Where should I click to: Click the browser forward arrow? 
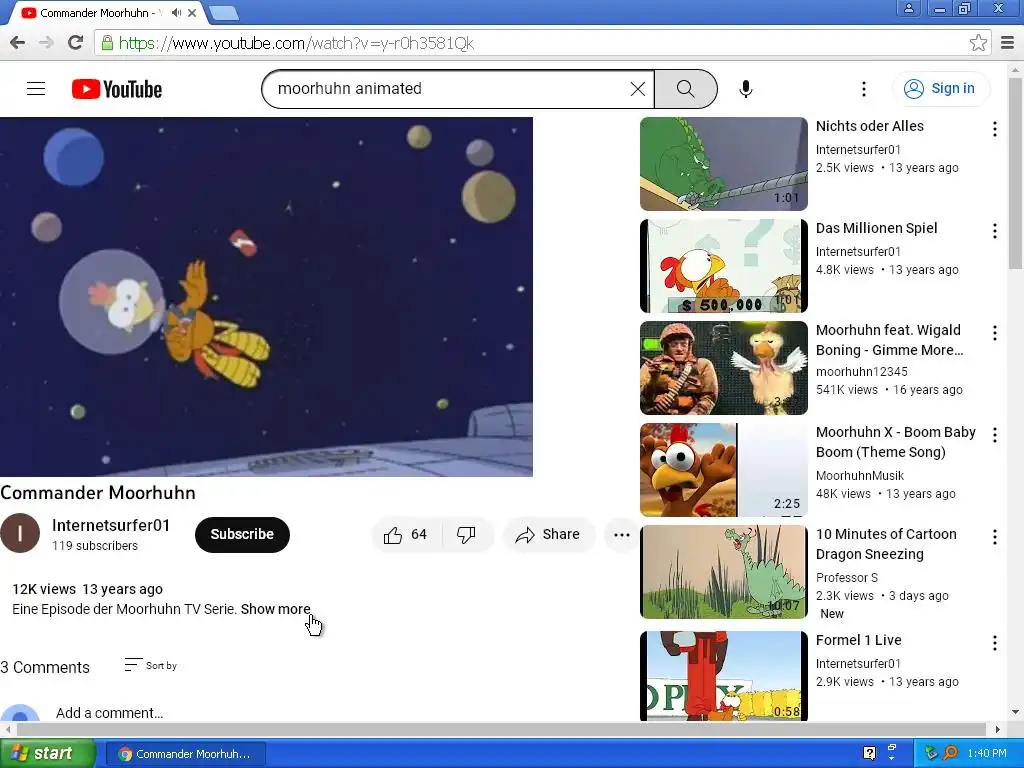pyautogui.click(x=46, y=43)
